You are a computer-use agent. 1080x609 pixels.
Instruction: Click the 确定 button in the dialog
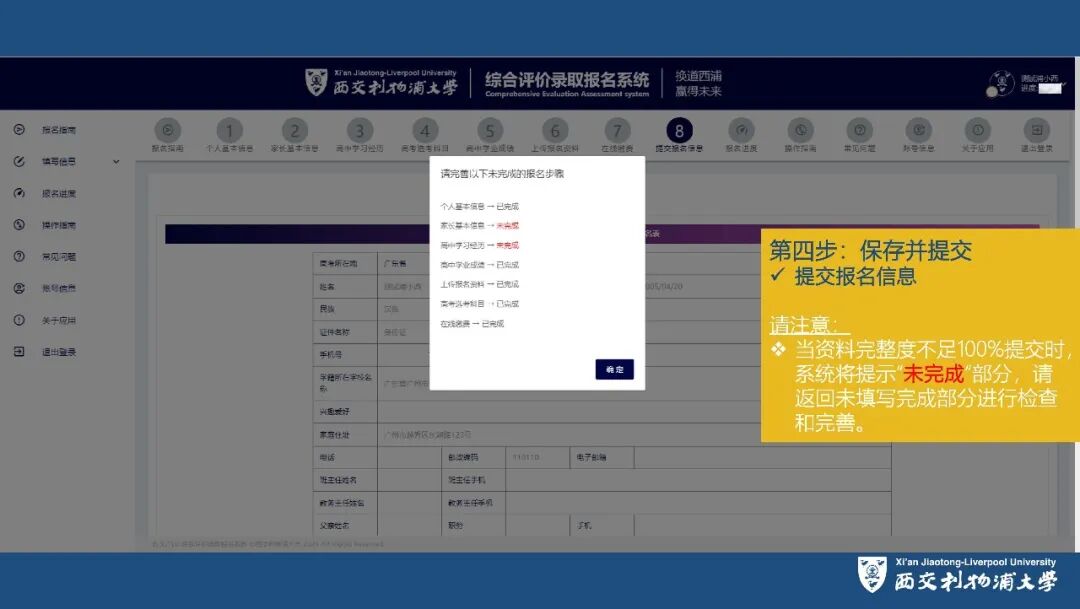click(613, 369)
